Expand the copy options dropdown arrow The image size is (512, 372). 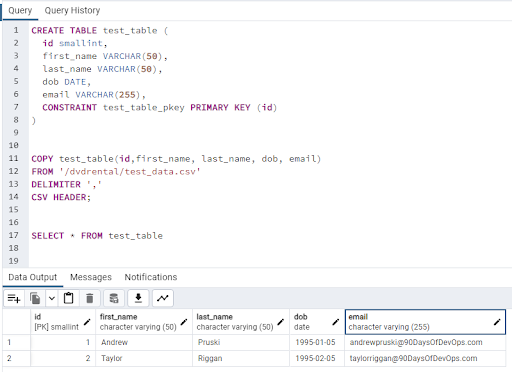[x=52, y=298]
